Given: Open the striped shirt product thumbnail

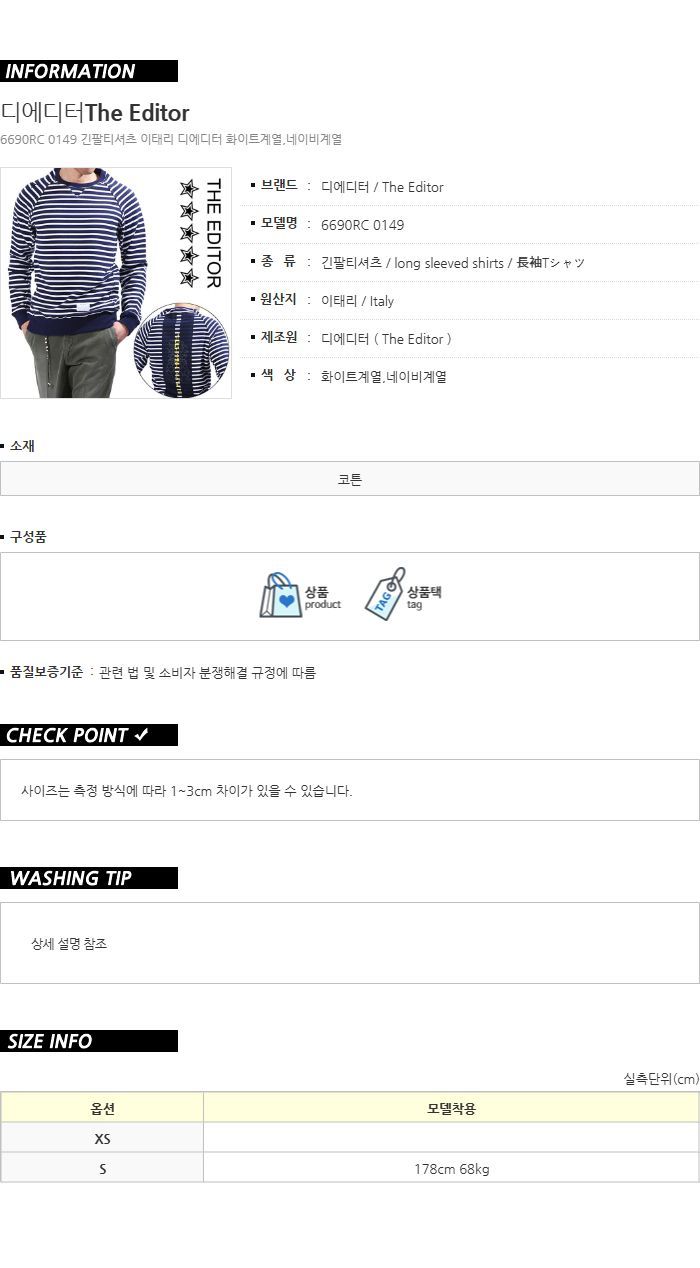Looking at the screenshot, I should coord(116,283).
